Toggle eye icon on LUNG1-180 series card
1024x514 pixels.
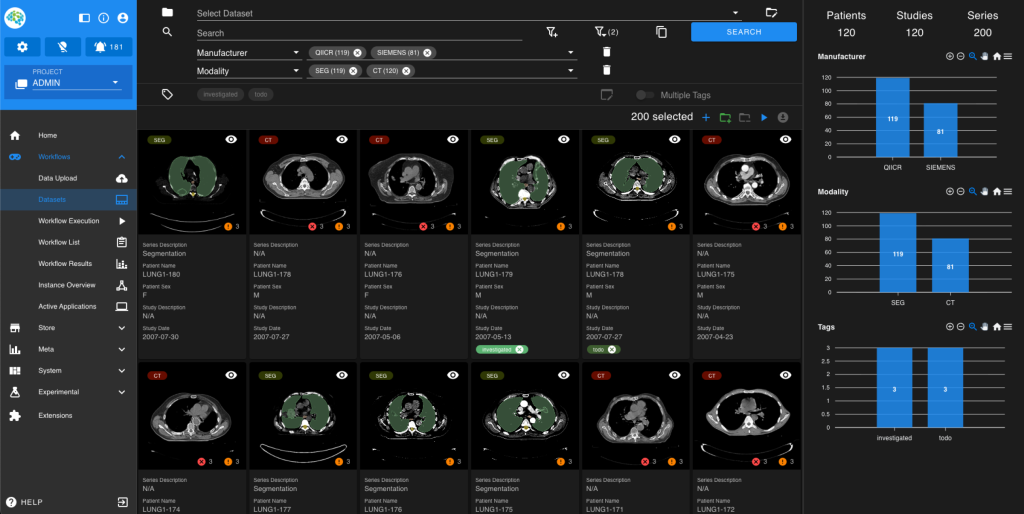[231, 141]
